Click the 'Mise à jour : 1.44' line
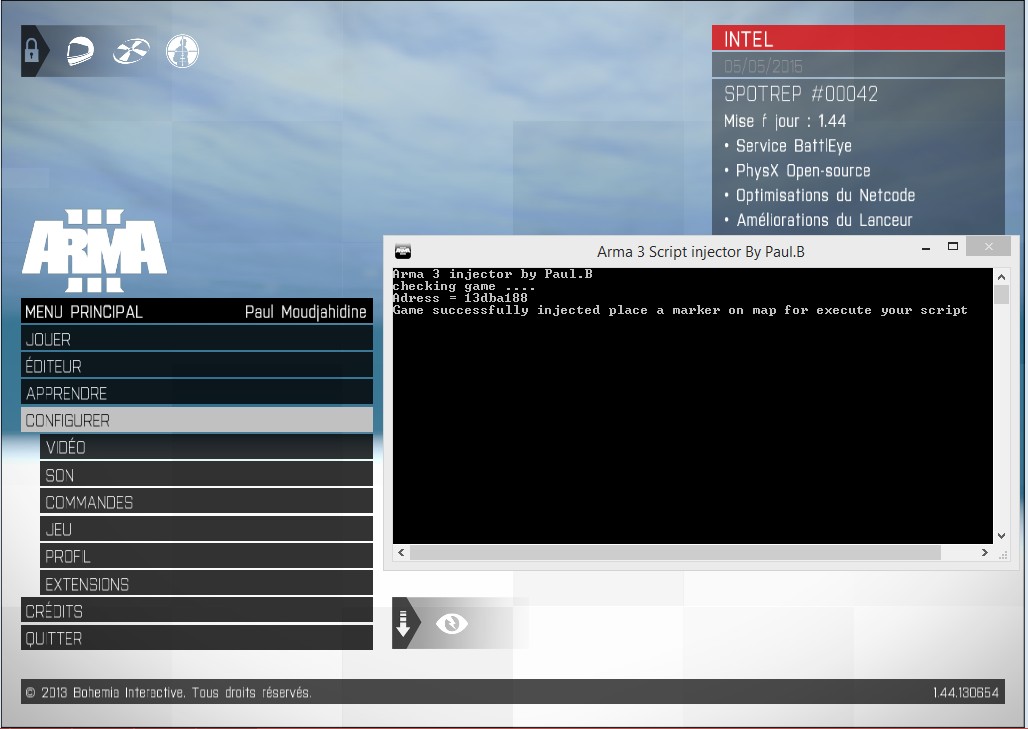1028x729 pixels. [x=785, y=121]
